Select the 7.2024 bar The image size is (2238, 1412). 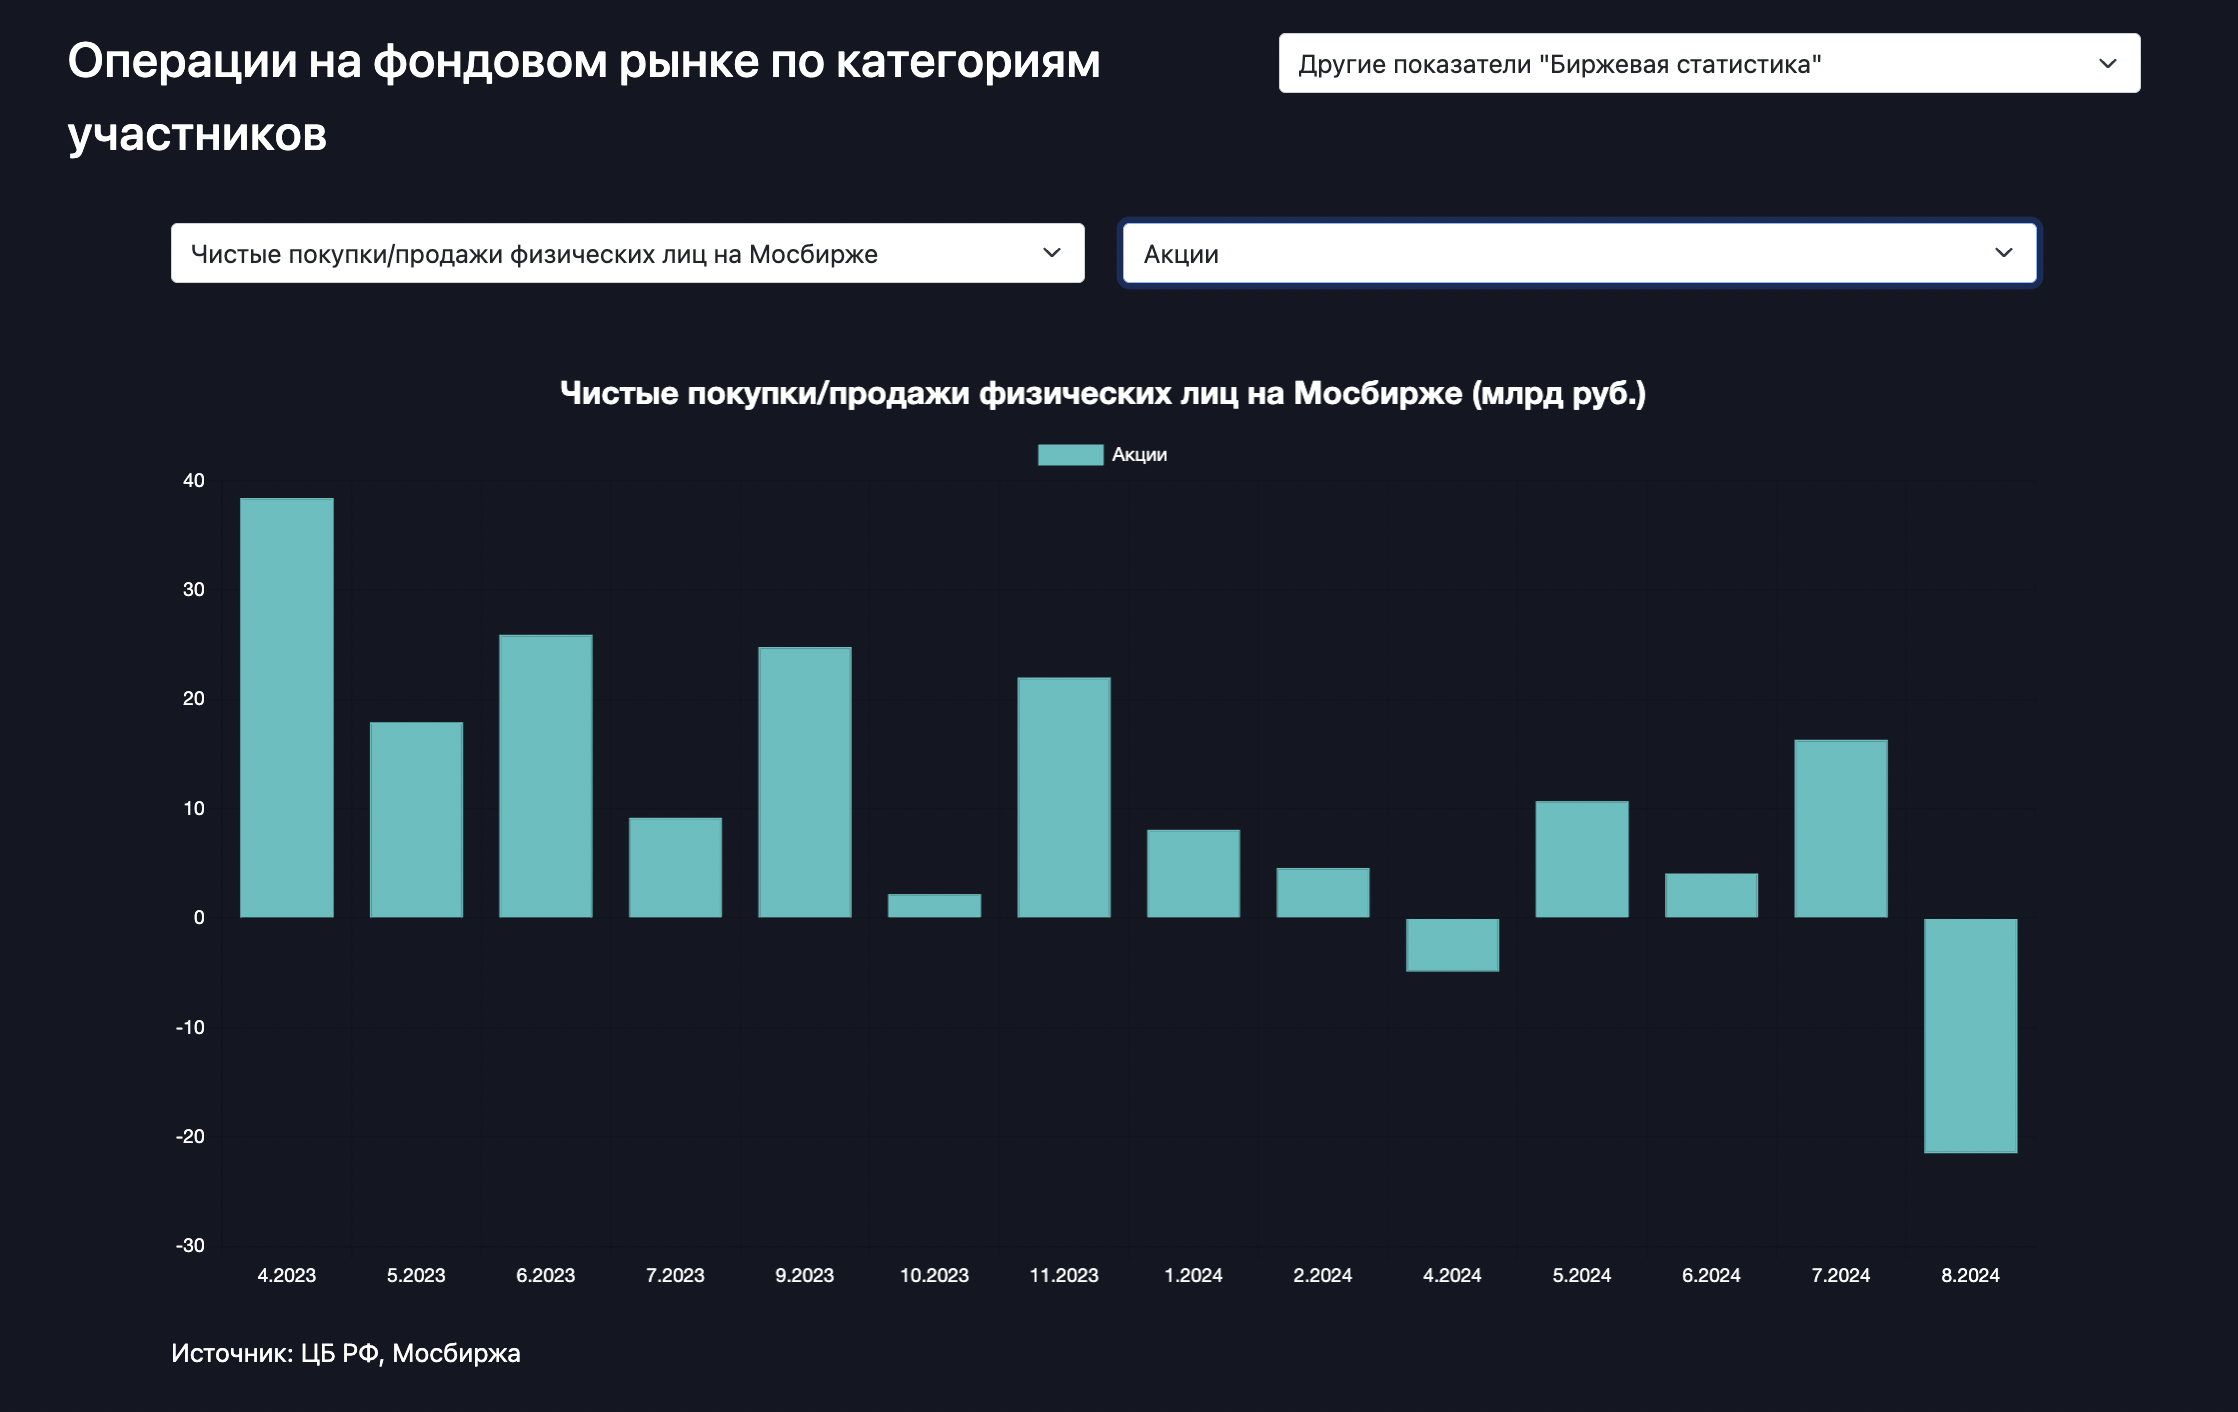pos(1841,828)
